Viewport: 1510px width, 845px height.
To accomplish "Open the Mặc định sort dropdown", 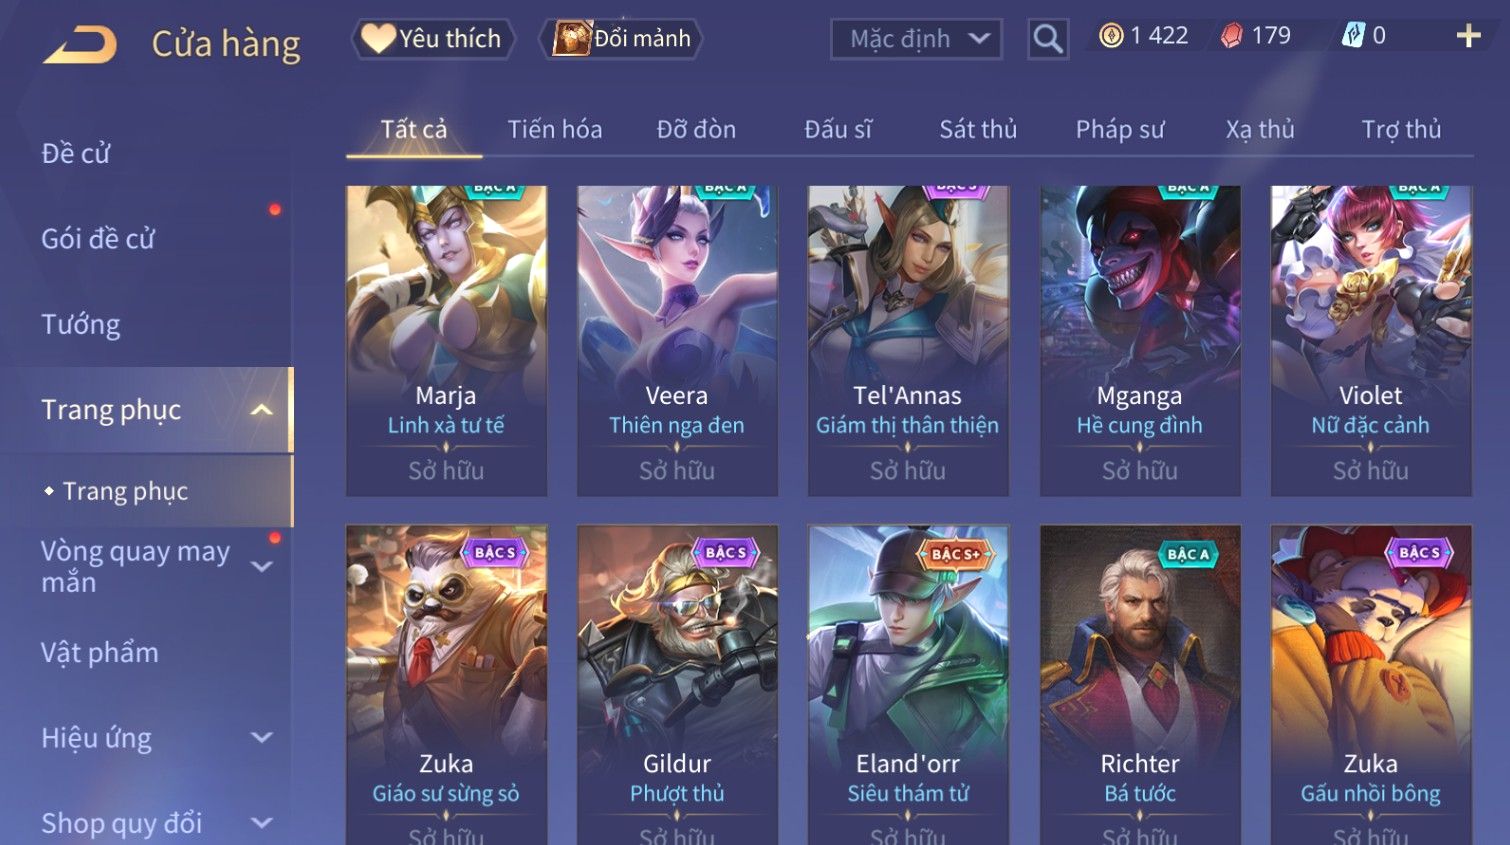I will (x=916, y=39).
